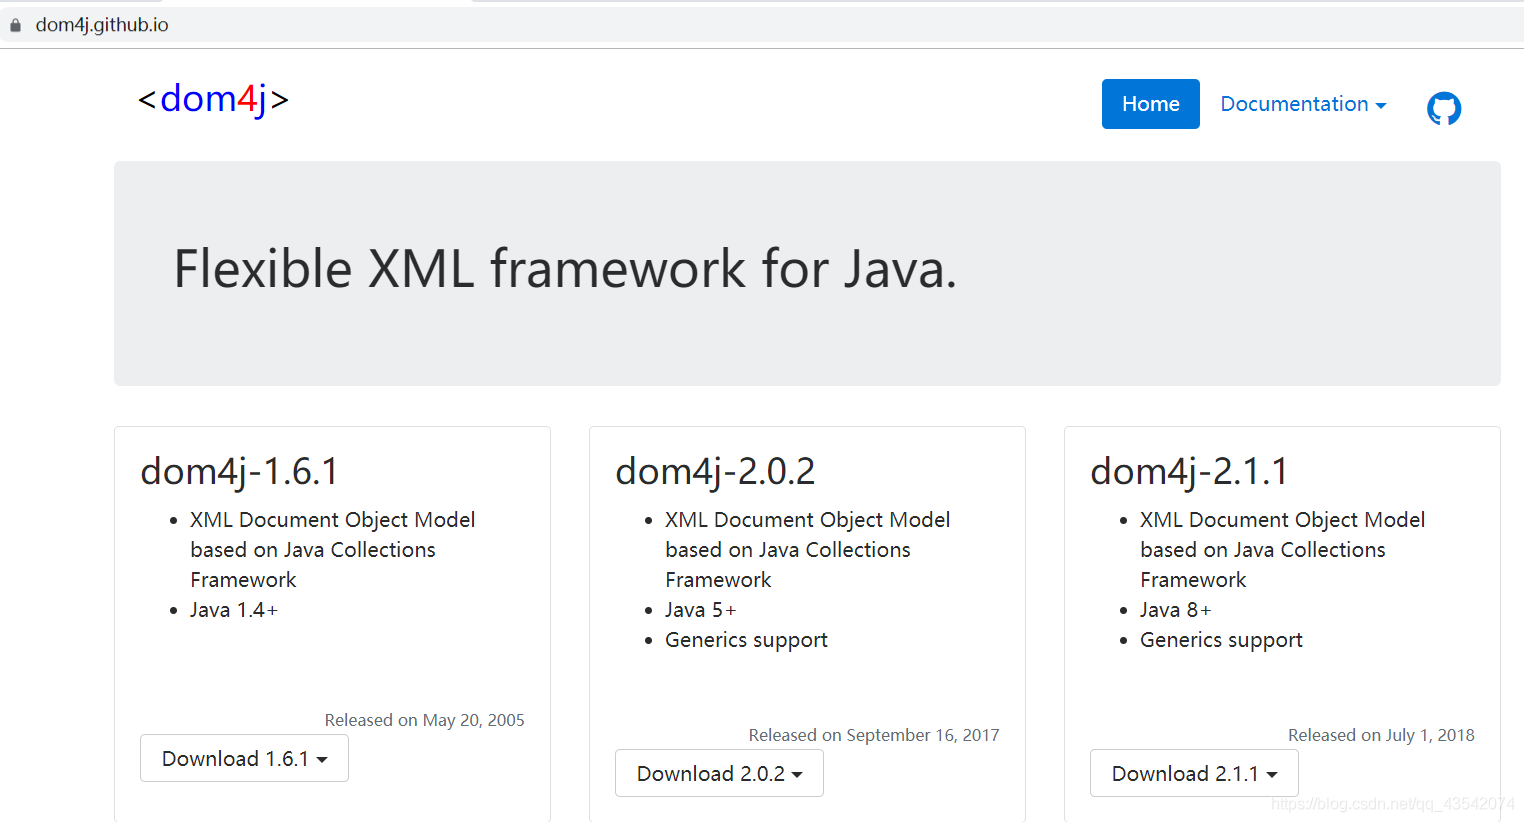Click the lock icon in address bar
The image size is (1524, 822).
[x=15, y=25]
